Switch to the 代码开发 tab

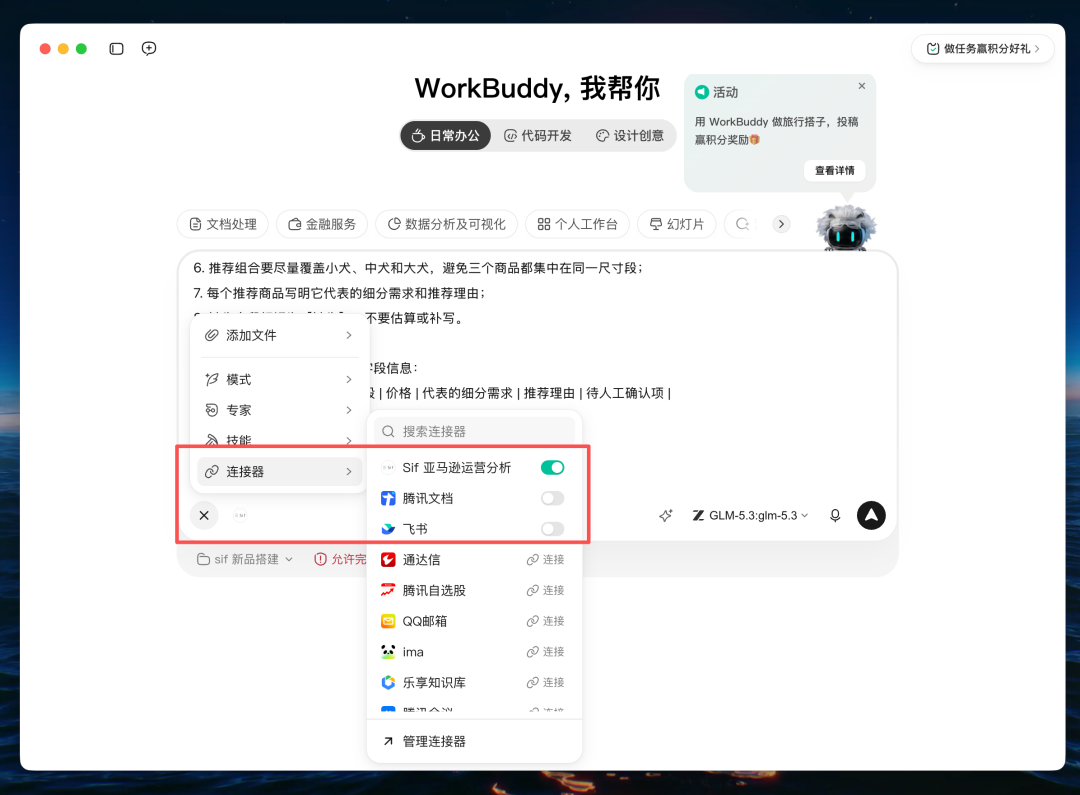(538, 136)
